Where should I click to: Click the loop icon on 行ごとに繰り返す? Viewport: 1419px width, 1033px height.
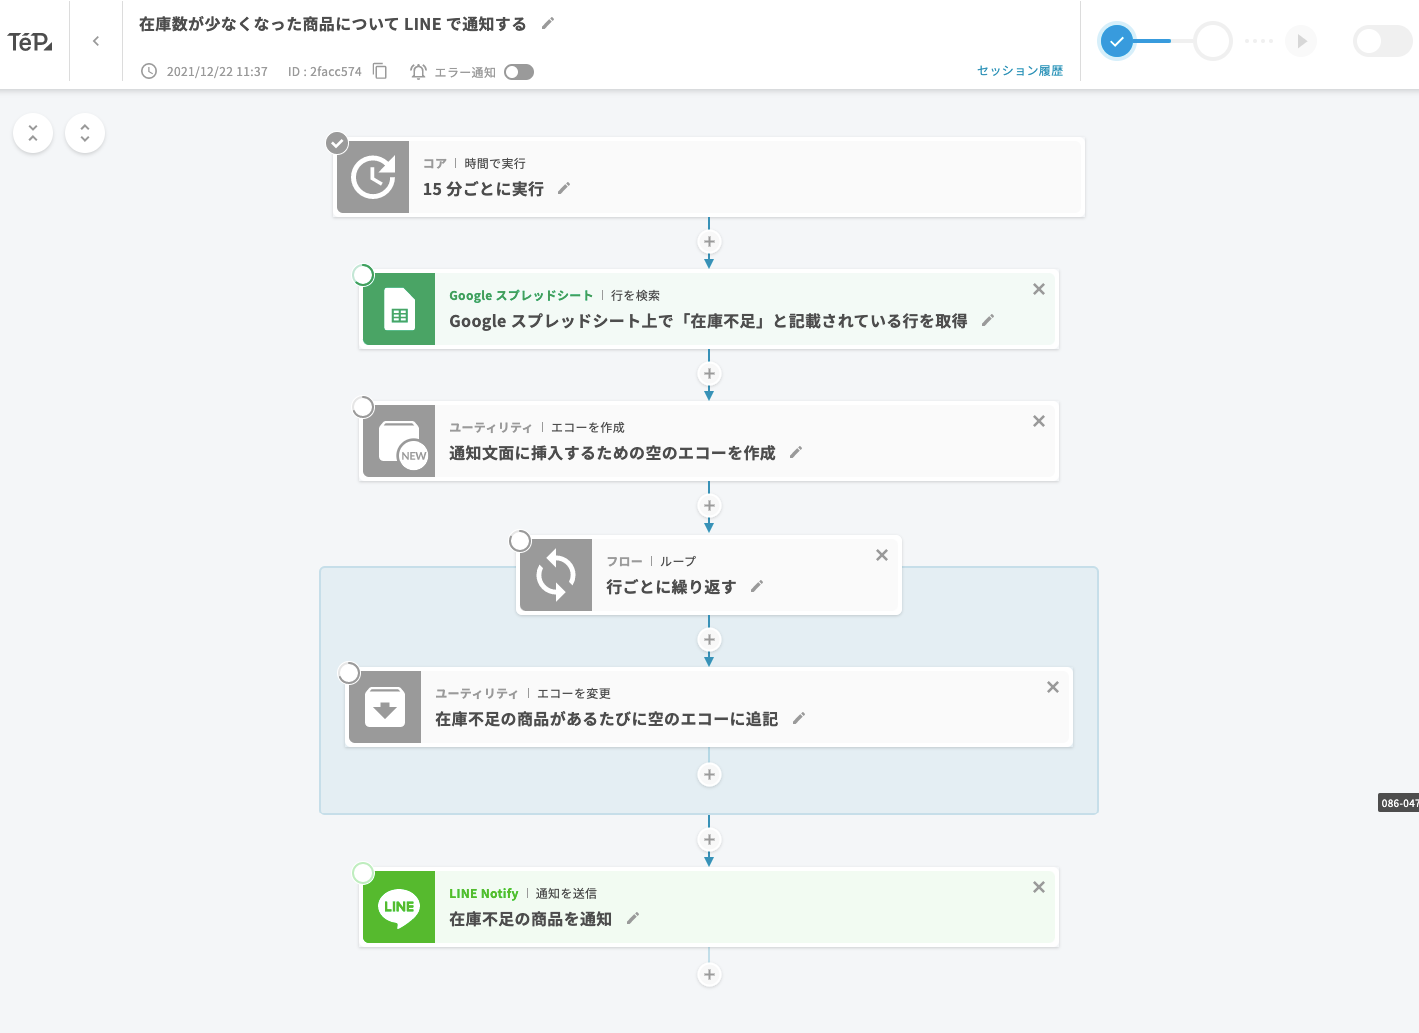[556, 574]
